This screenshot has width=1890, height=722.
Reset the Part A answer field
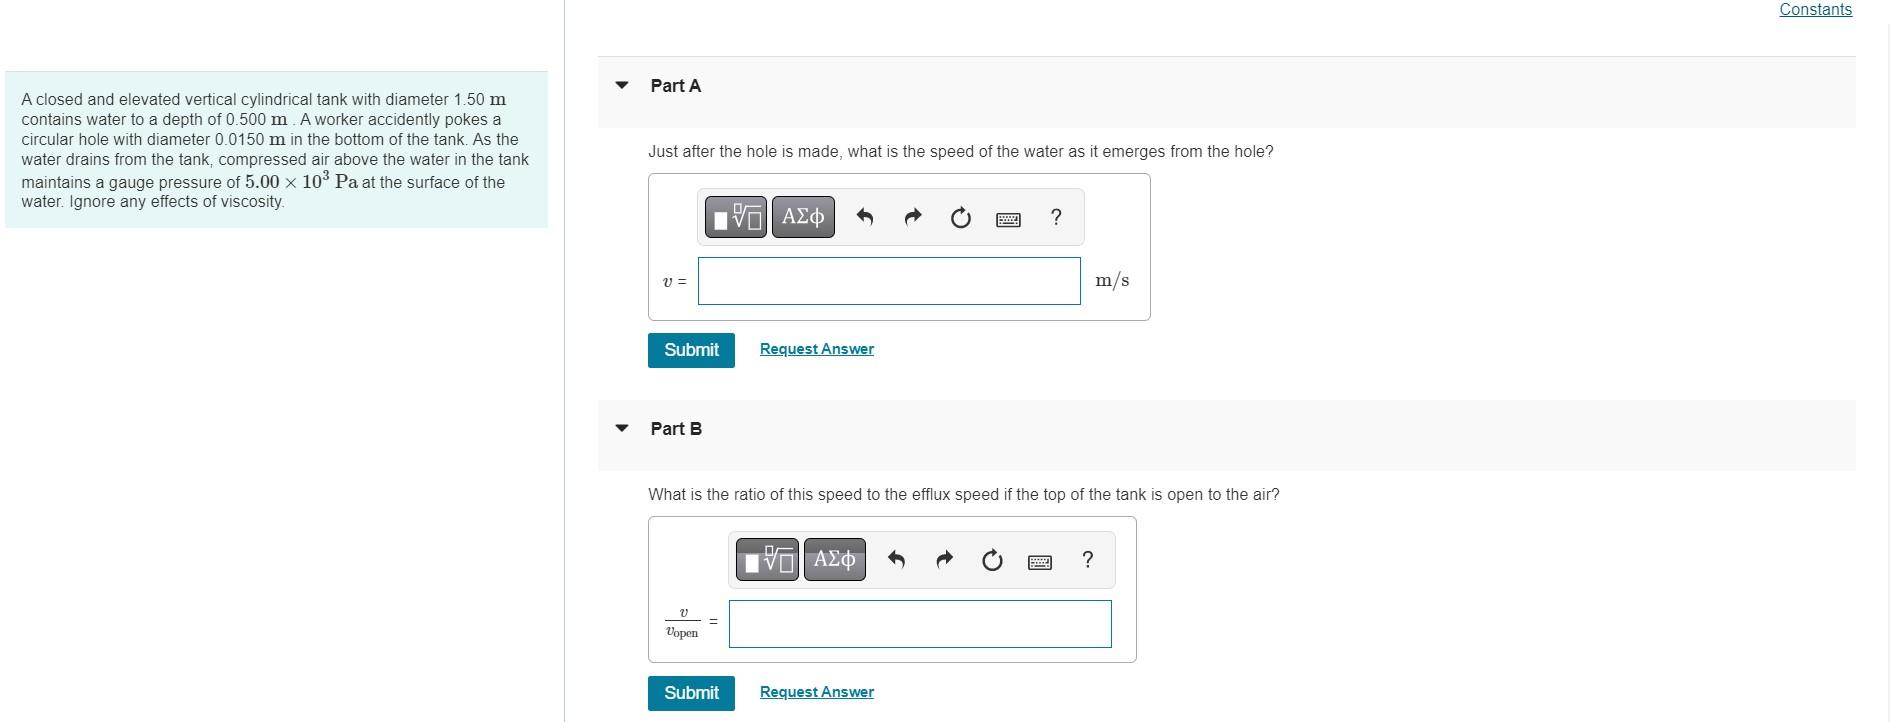(x=960, y=217)
